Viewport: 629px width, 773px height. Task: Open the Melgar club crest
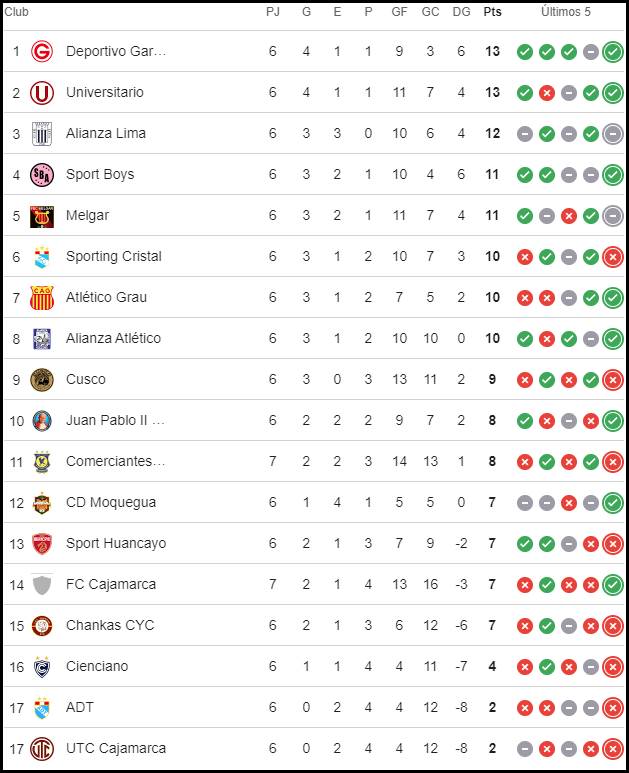click(42, 216)
